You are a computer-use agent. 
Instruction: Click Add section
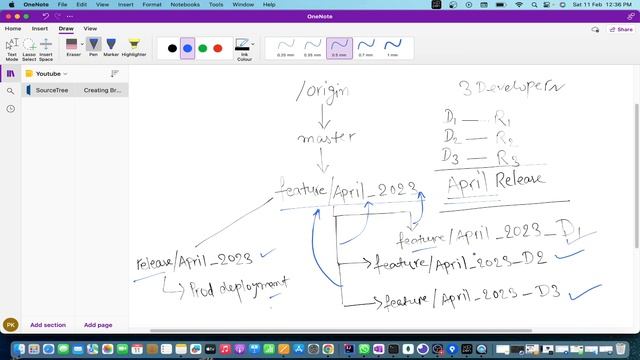coord(48,325)
